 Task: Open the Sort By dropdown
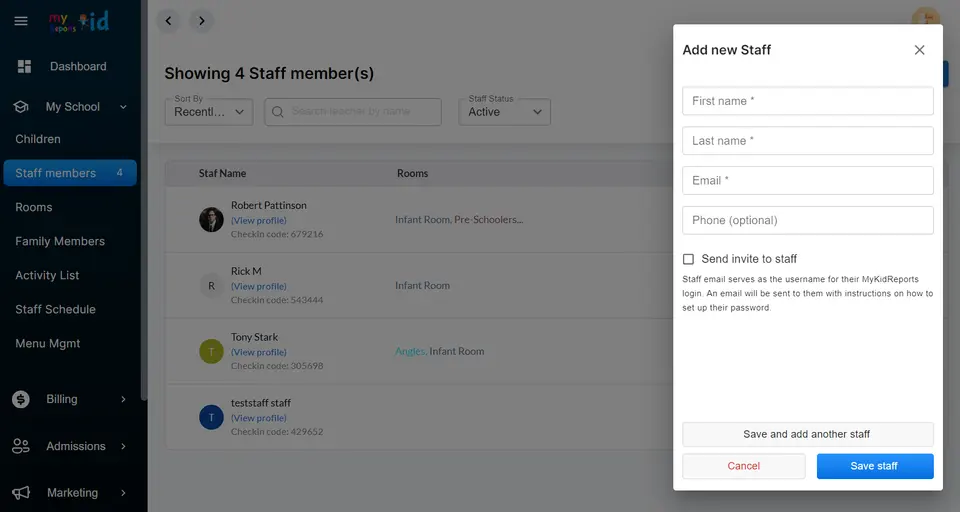tap(209, 112)
